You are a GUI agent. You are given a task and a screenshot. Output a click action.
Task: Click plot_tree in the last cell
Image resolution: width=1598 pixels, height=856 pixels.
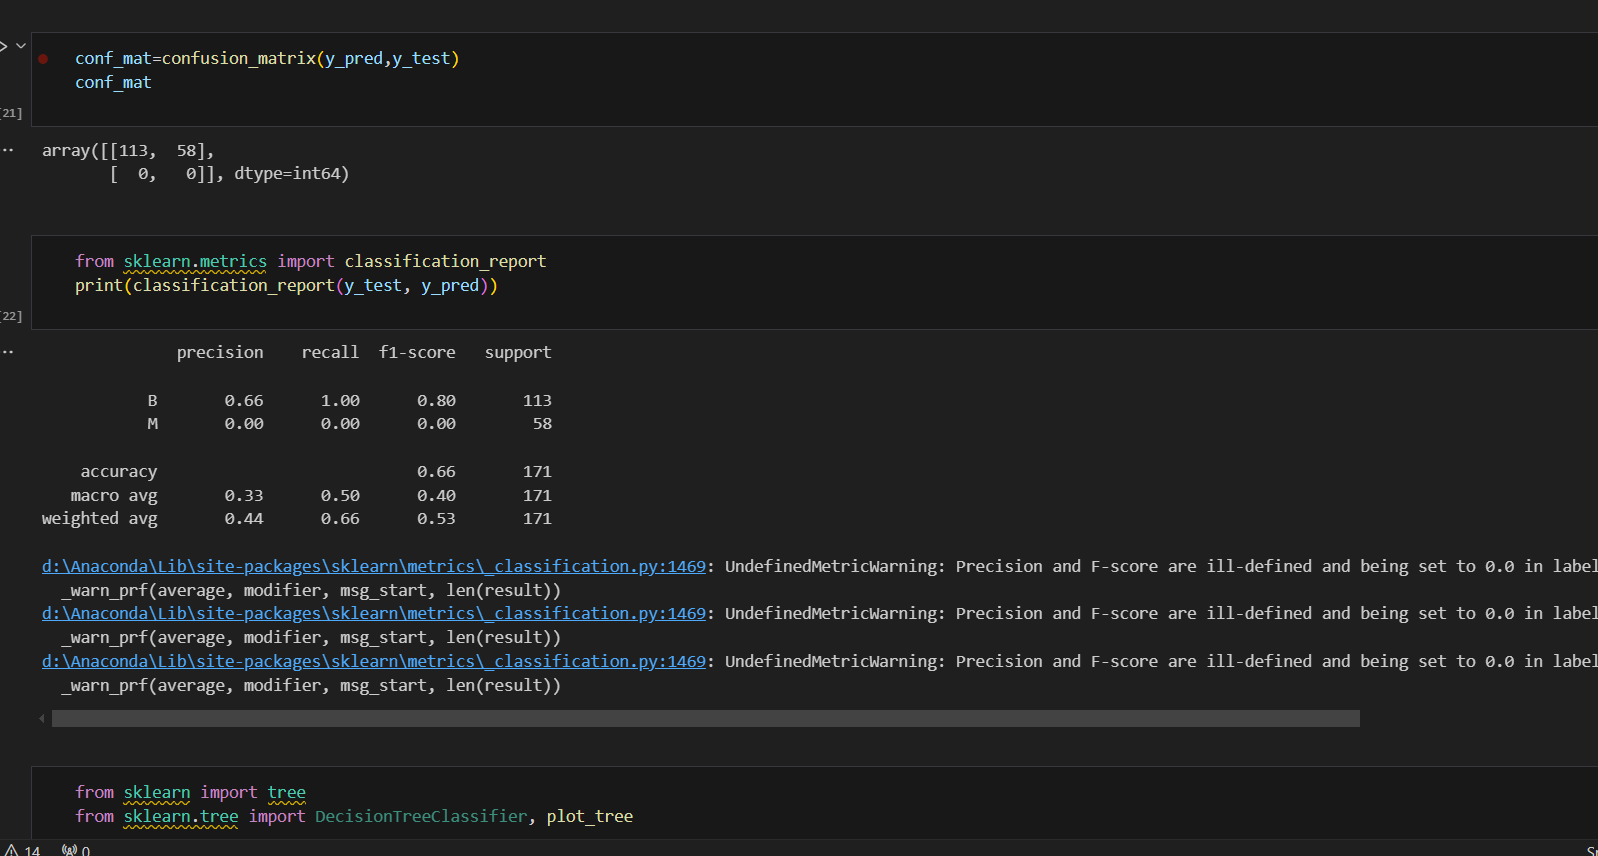[590, 816]
